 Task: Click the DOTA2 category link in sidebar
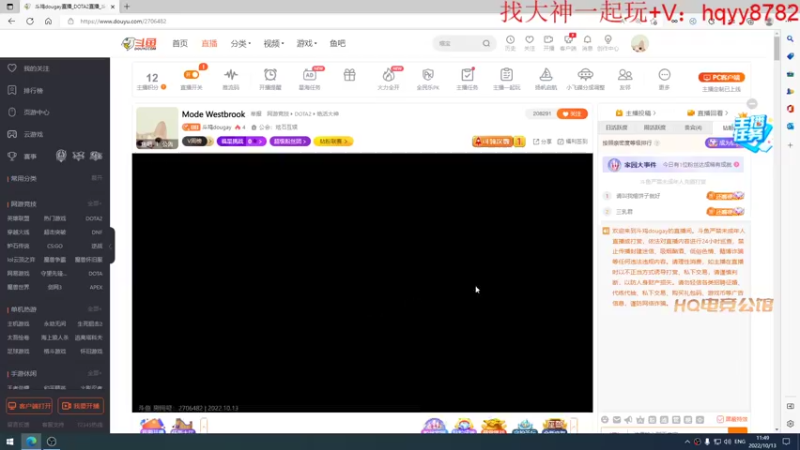pyautogui.click(x=94, y=218)
